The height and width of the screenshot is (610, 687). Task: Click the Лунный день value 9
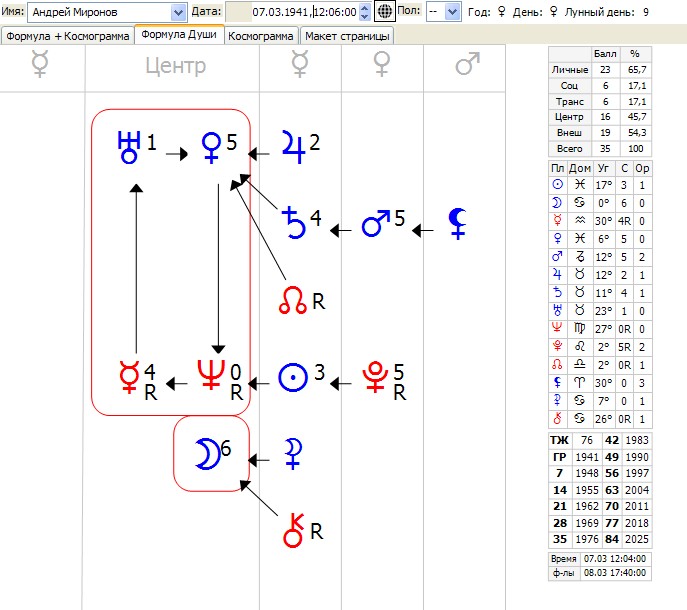point(646,12)
